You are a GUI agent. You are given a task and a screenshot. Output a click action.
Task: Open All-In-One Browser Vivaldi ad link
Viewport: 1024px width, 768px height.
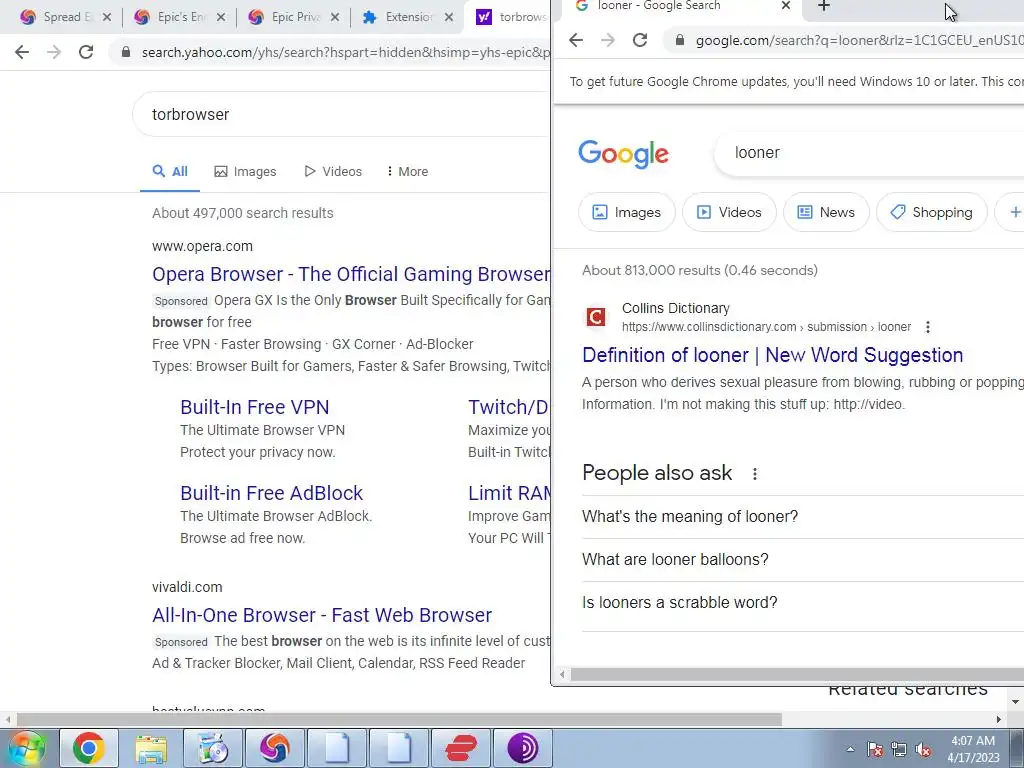322,615
